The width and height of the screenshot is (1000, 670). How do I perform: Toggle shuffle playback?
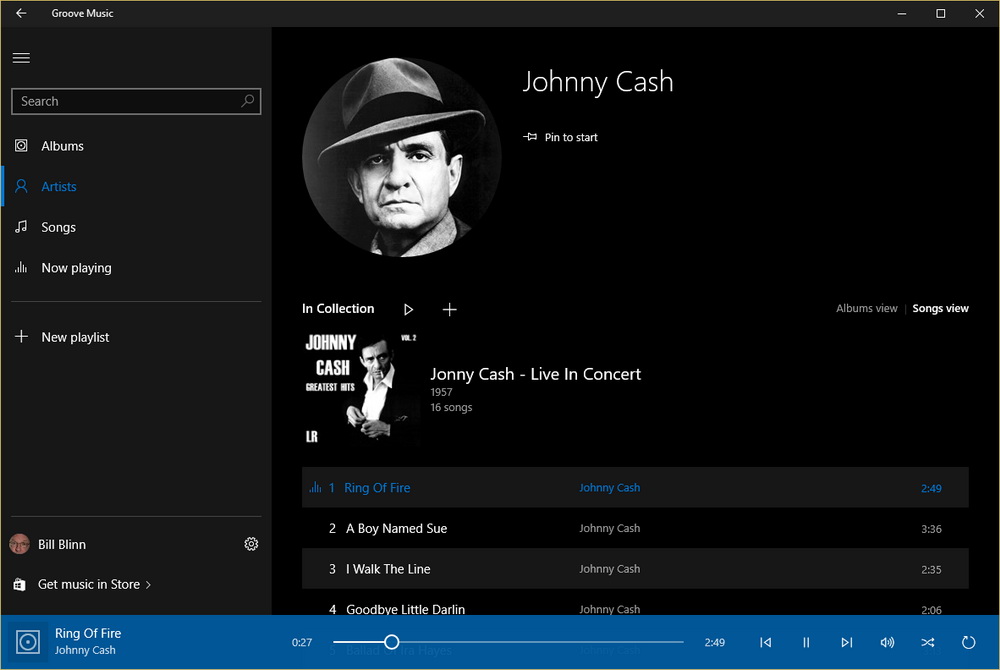[928, 642]
